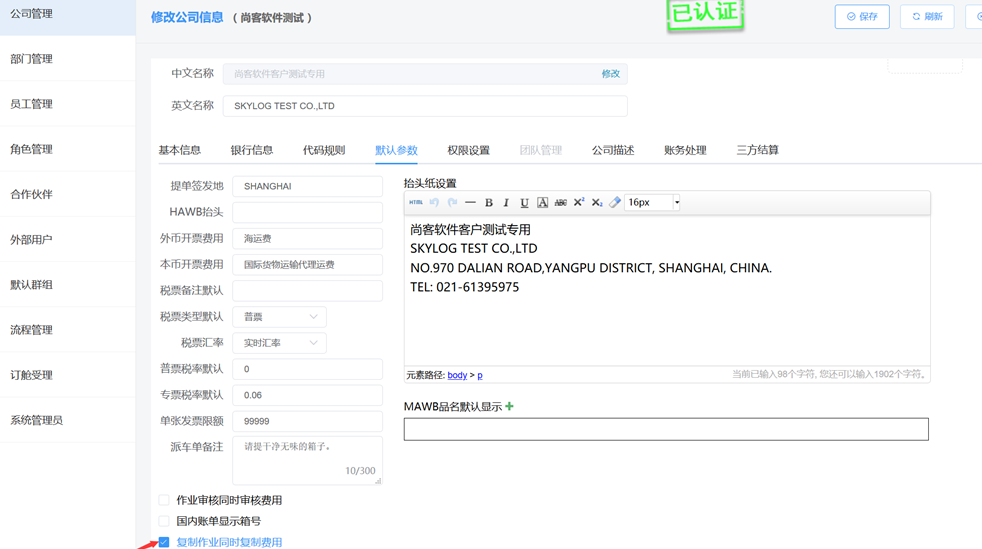Toggle 国内账单显示箱号 checkbox
This screenshot has width=982, height=549.
(x=164, y=521)
